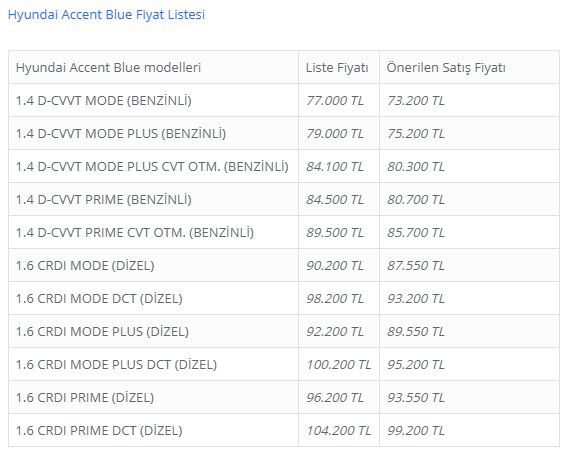Click the Önerilen Satış Fiyatı column header

(469, 67)
